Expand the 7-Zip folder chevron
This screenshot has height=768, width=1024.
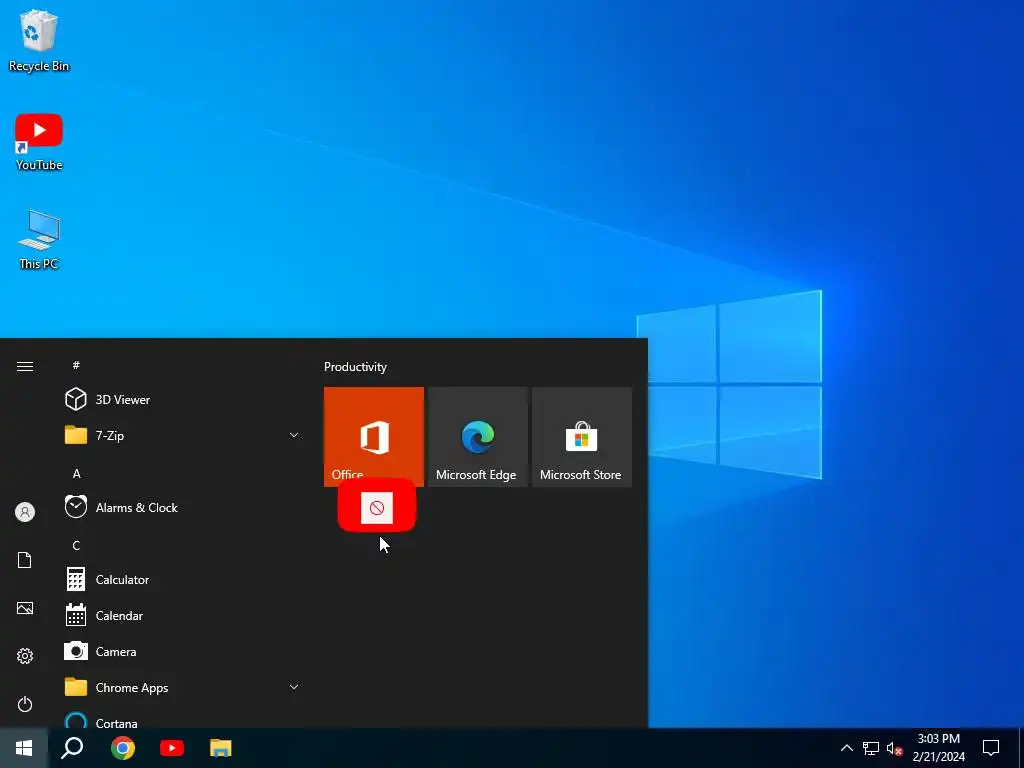coord(294,435)
